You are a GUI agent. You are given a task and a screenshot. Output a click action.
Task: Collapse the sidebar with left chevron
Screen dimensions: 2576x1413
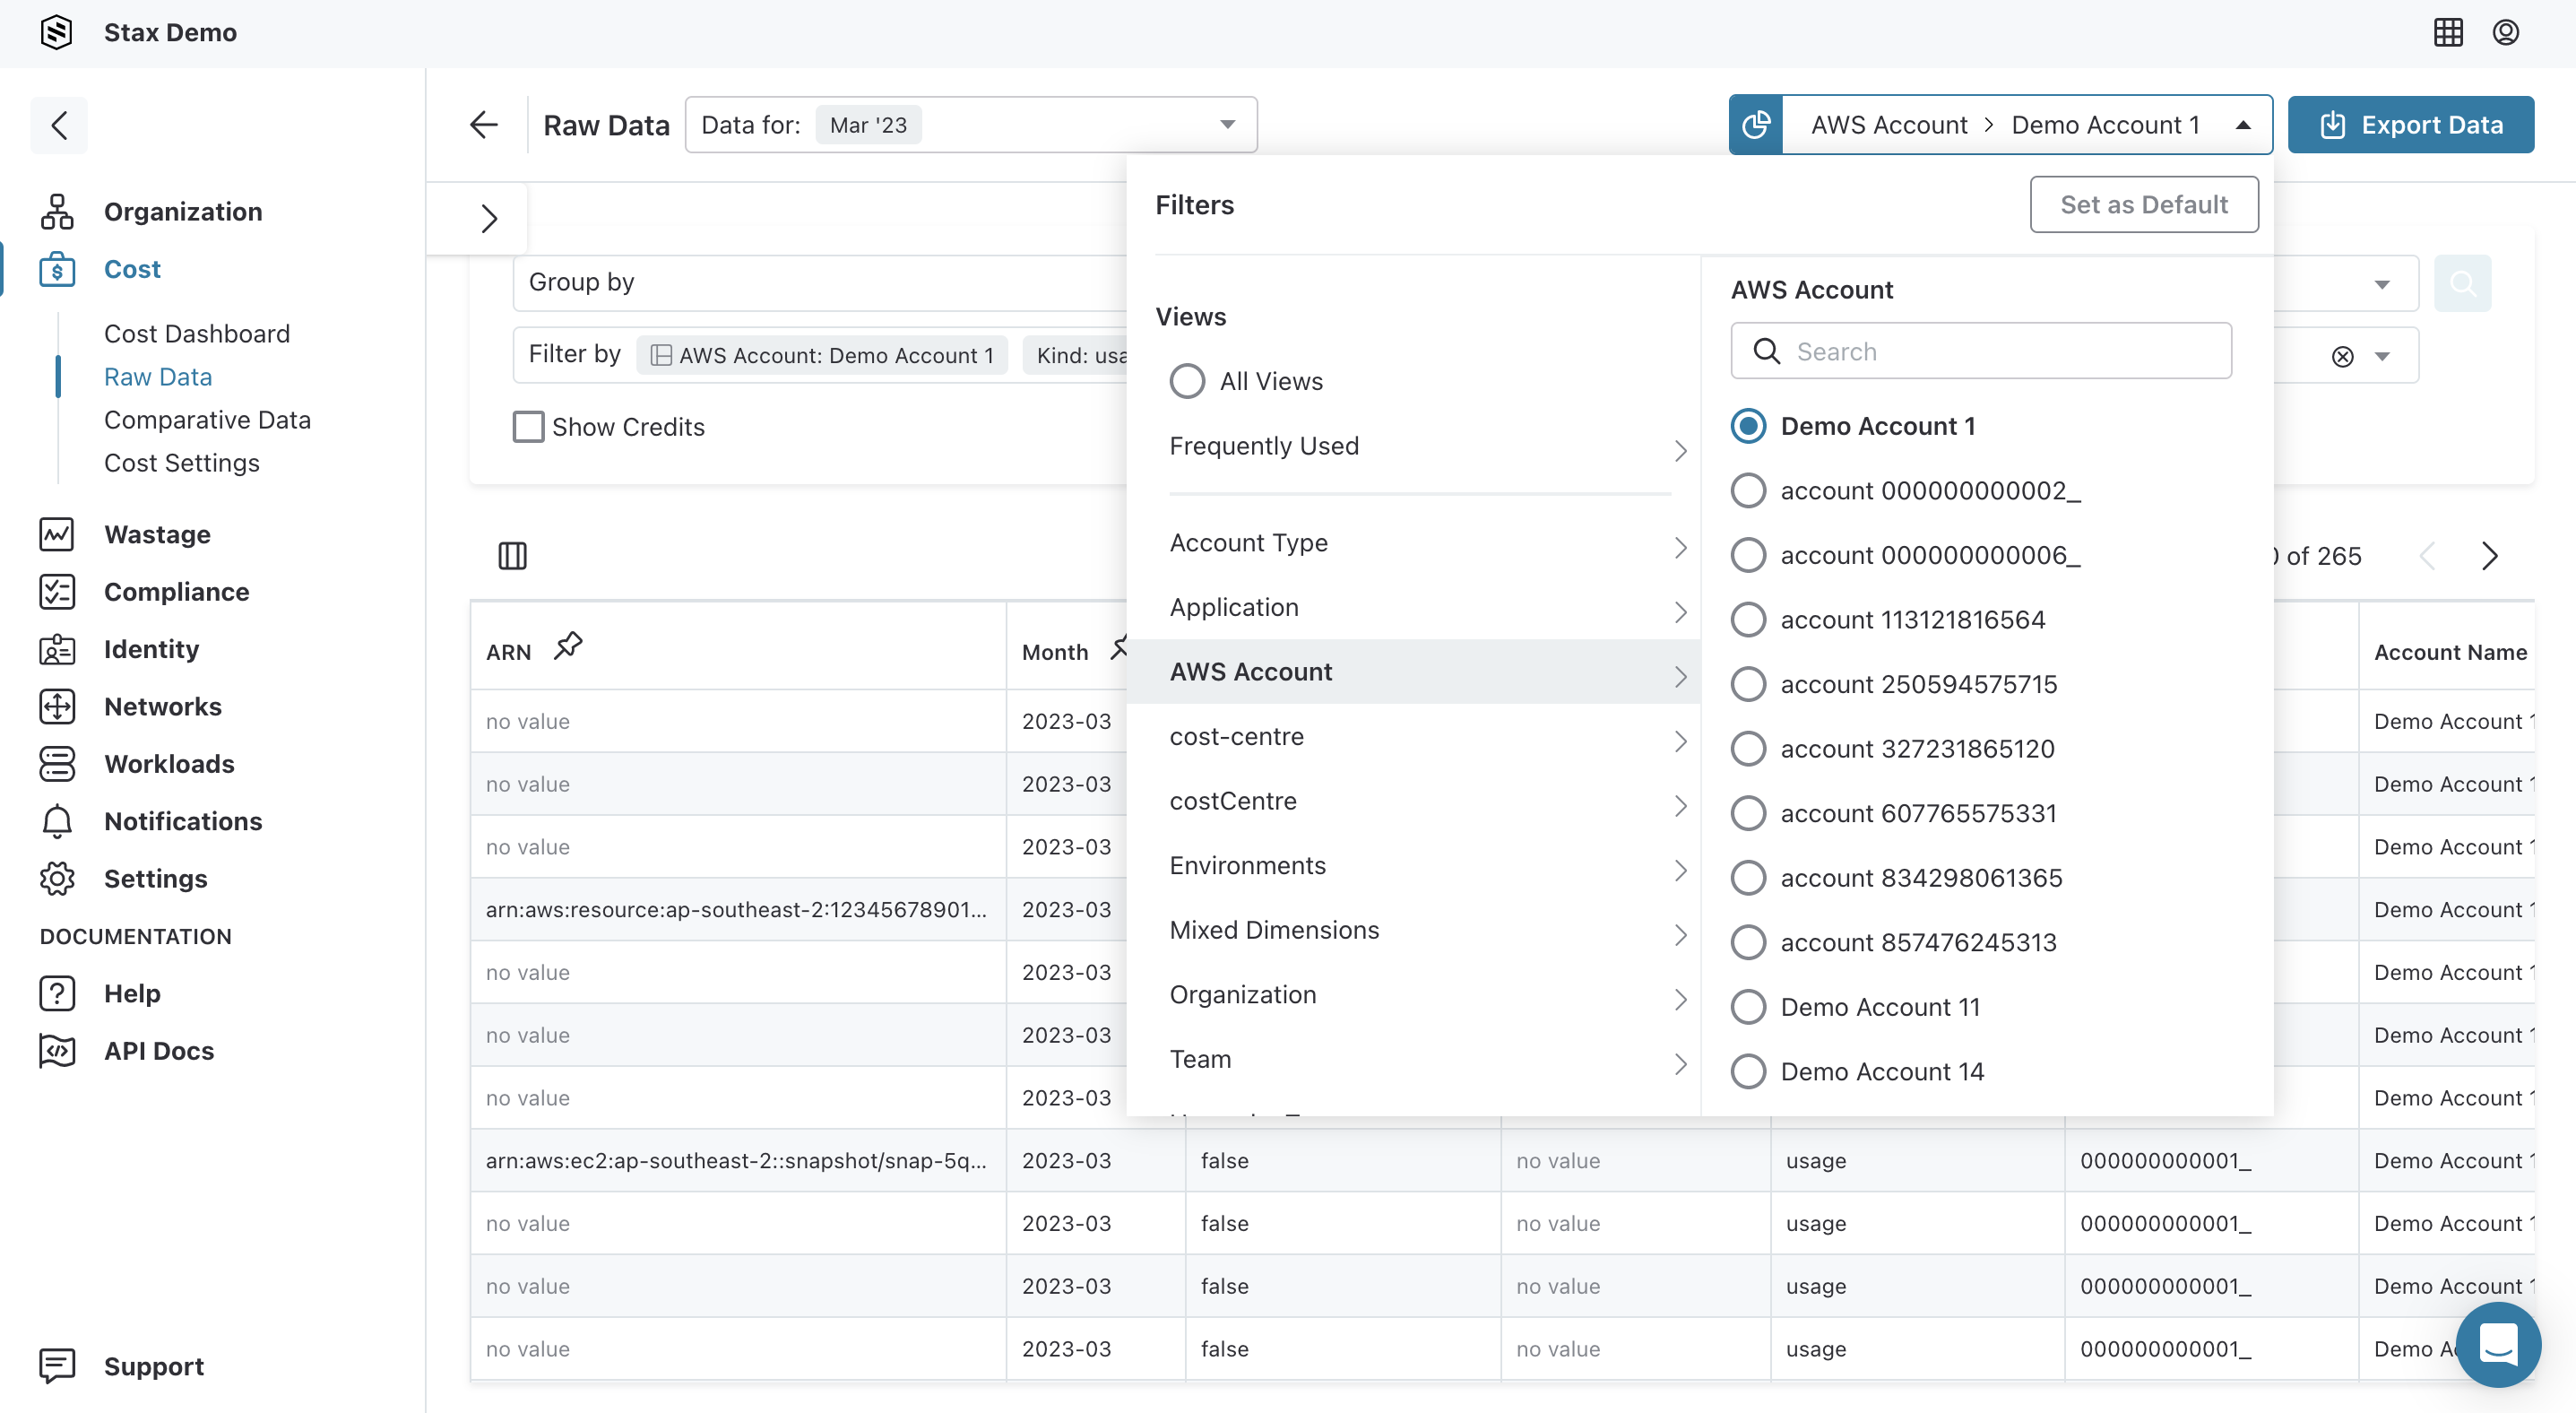[x=59, y=125]
